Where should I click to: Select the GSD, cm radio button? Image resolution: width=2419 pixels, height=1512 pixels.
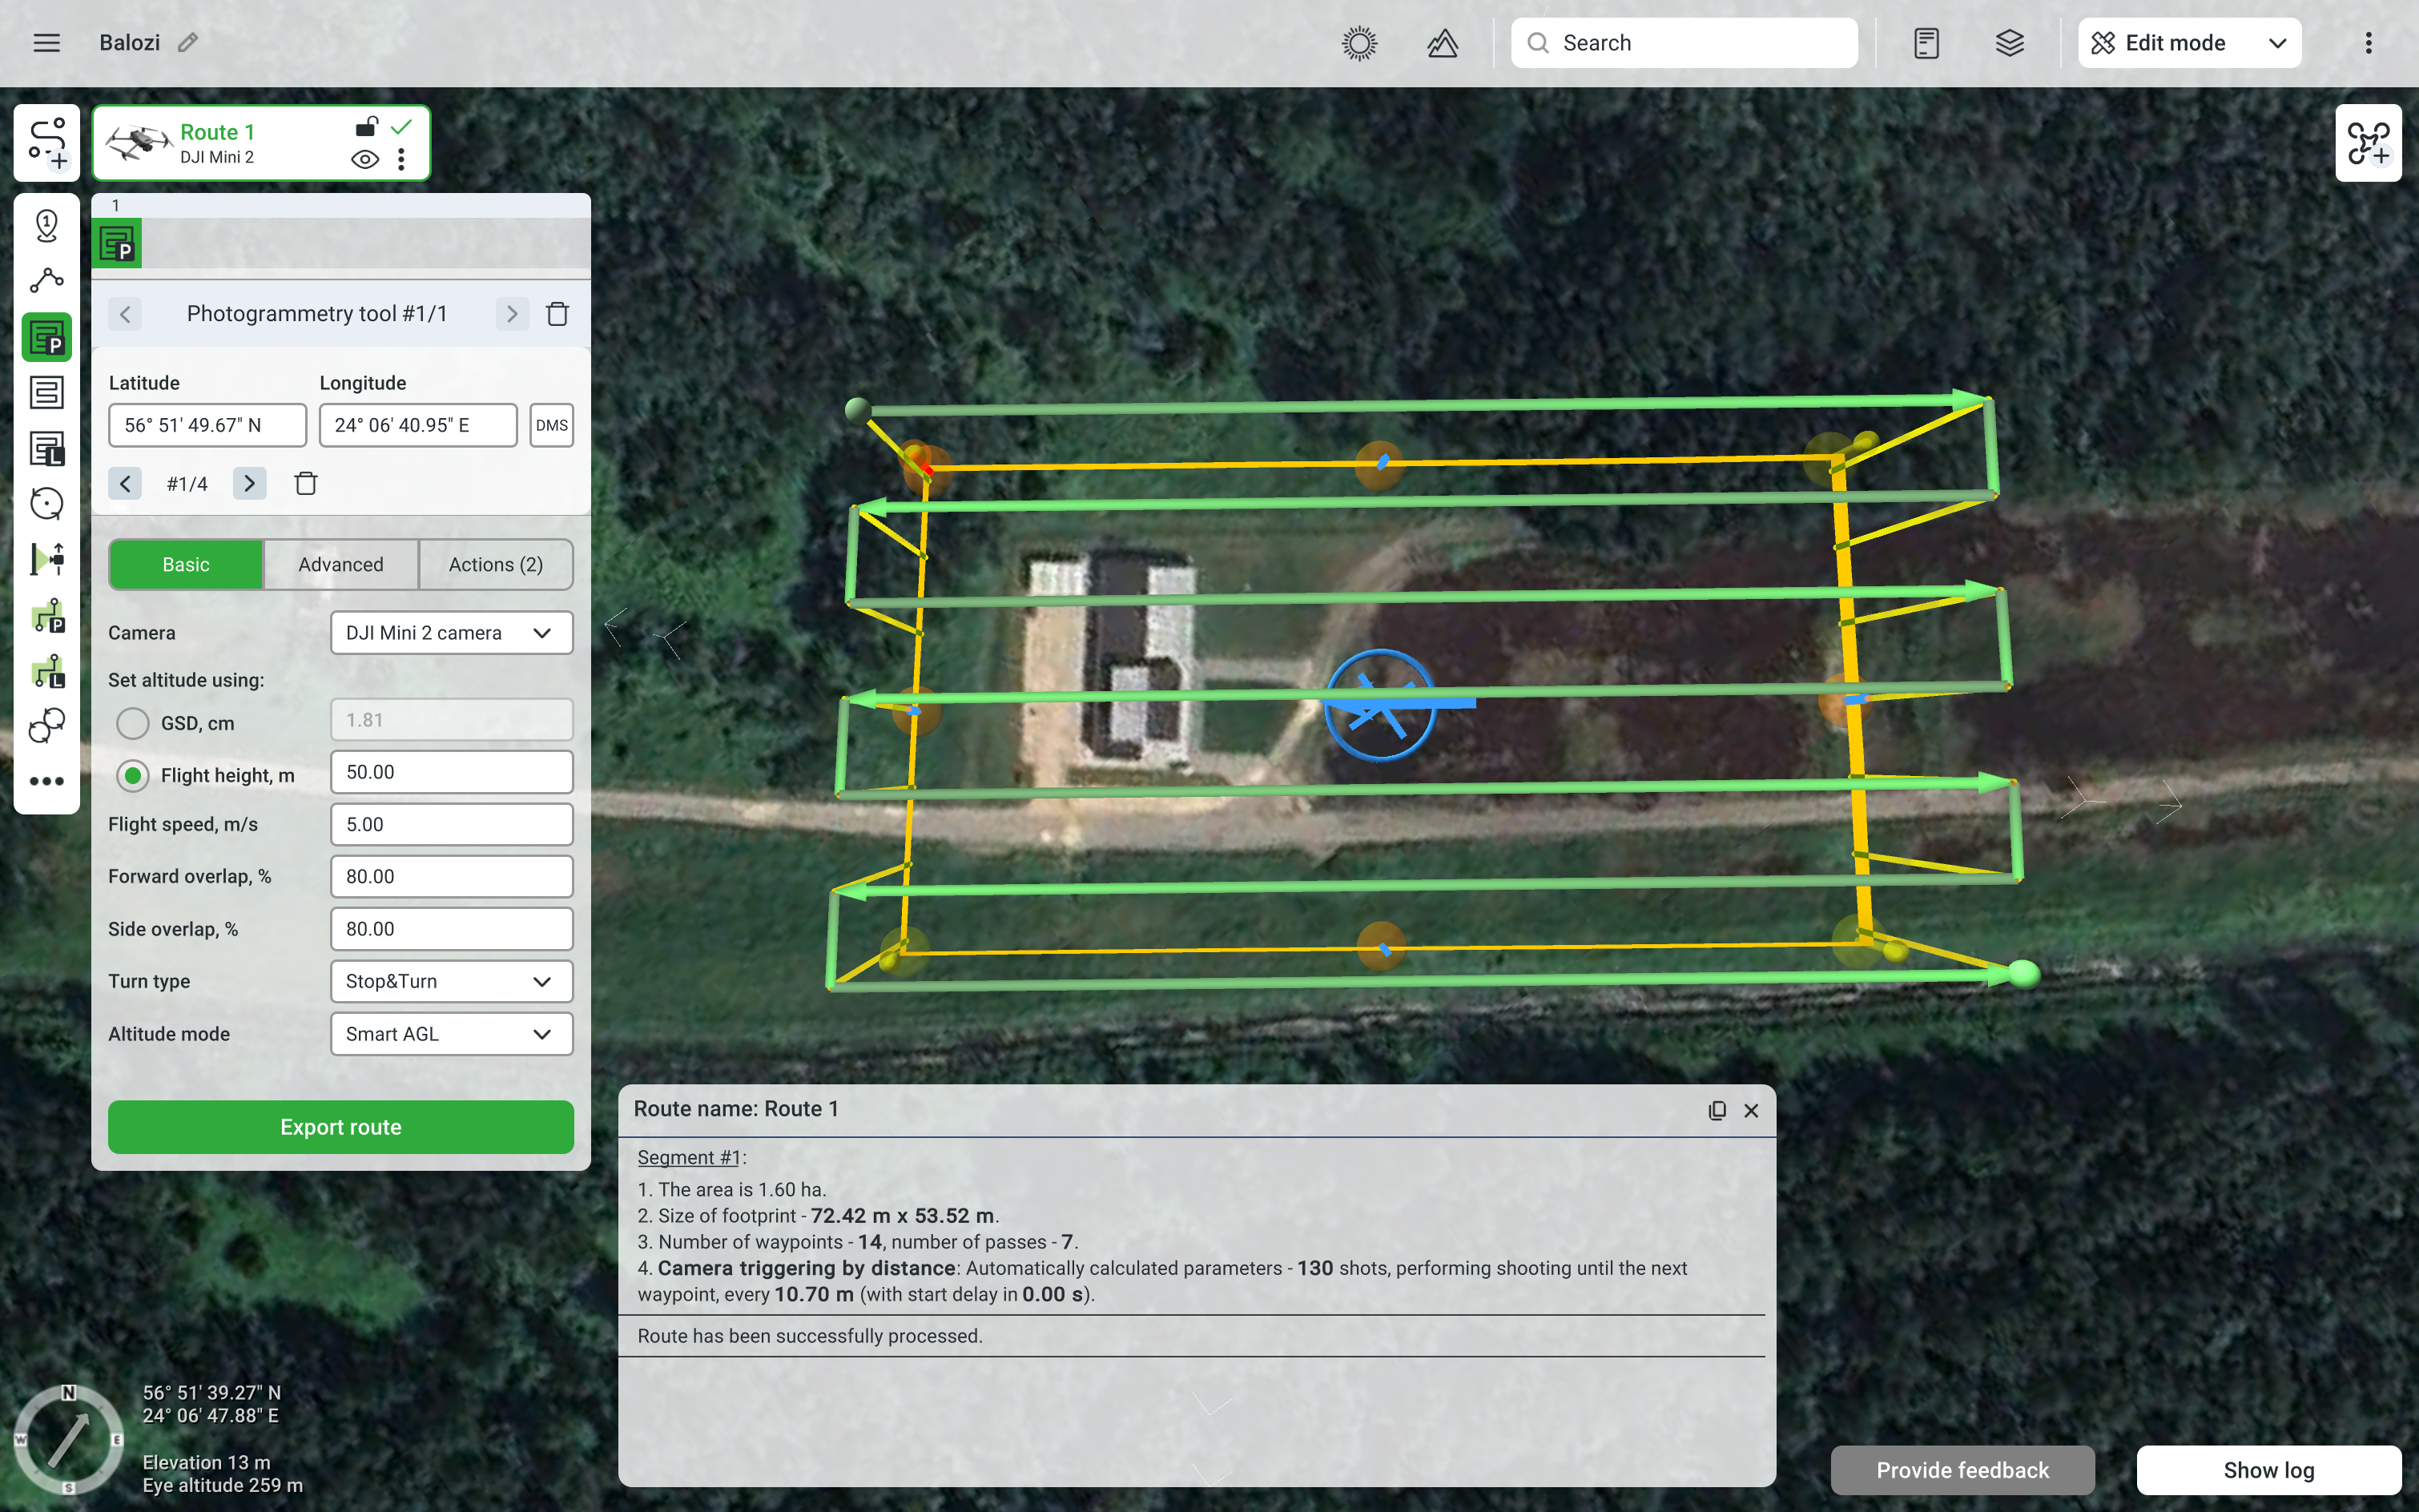(x=133, y=722)
